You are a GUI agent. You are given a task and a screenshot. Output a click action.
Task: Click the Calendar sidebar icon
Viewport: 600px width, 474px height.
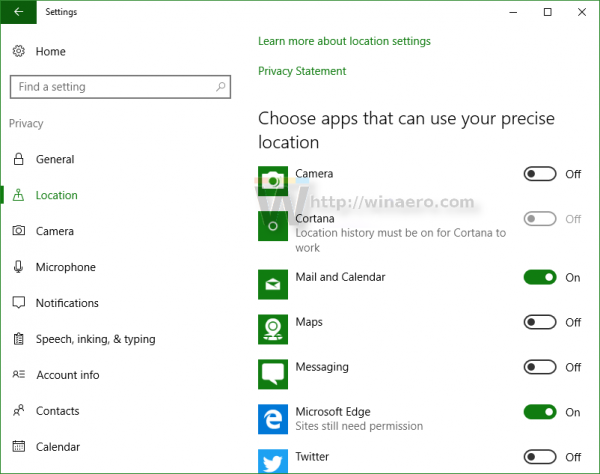pyautogui.click(x=18, y=446)
